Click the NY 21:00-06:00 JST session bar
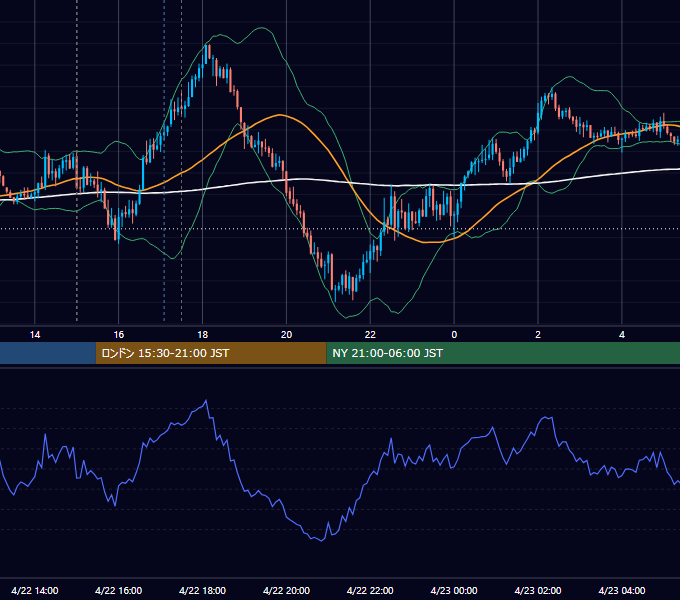680x600 pixels. [x=503, y=353]
